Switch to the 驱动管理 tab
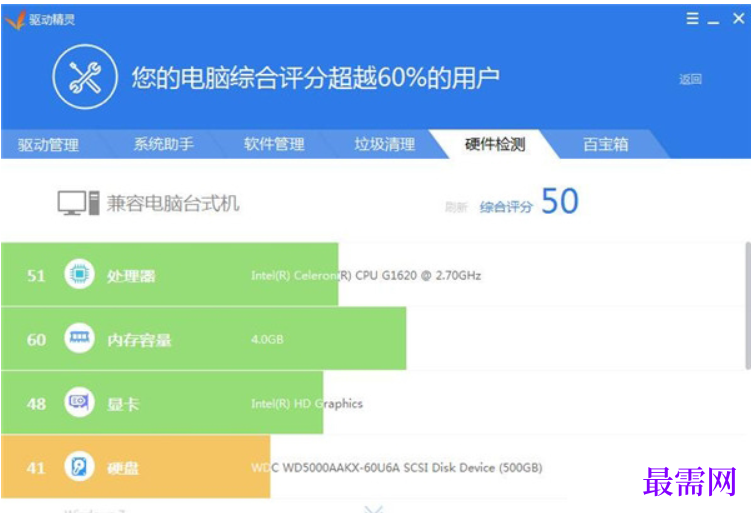Viewport: 755px width, 513px height. (48, 145)
